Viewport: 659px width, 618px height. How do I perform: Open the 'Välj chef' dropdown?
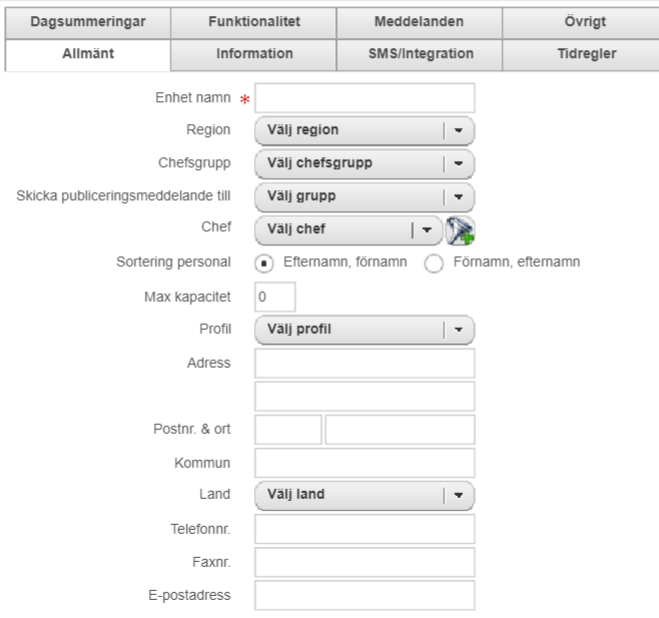[347, 229]
